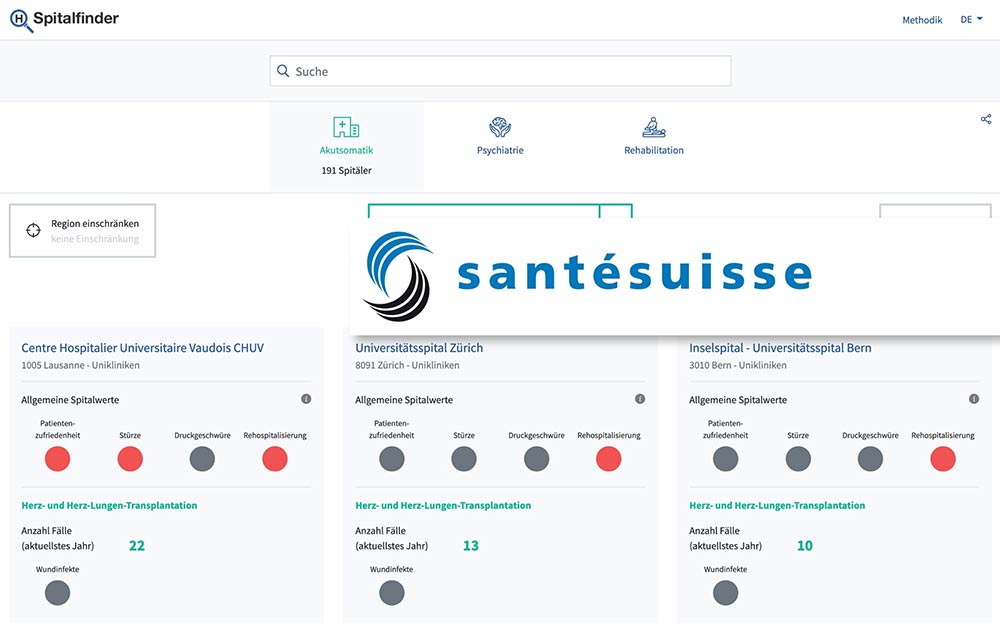This screenshot has width=1000, height=628.
Task: Open the Methodik page
Action: tap(922, 20)
